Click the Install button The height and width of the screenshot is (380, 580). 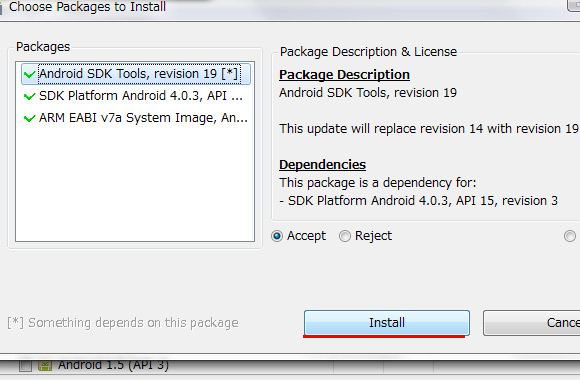(387, 323)
